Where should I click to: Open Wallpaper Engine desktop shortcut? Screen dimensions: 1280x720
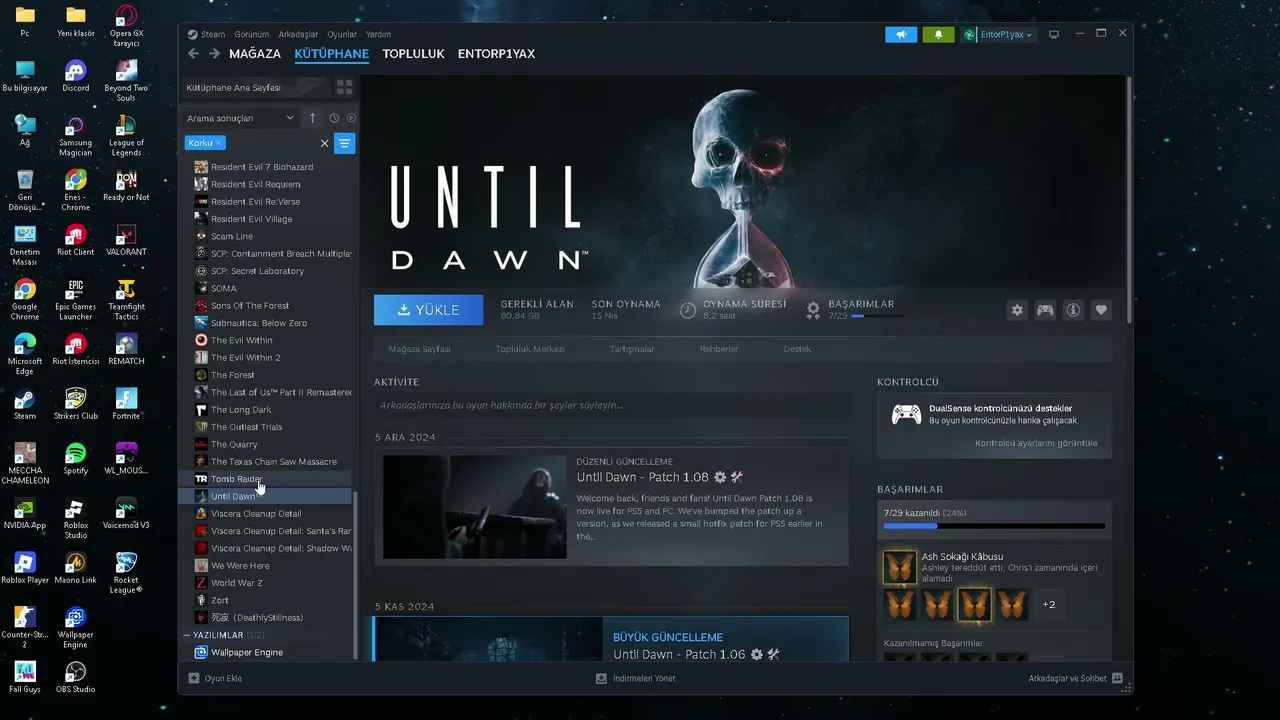pos(75,627)
